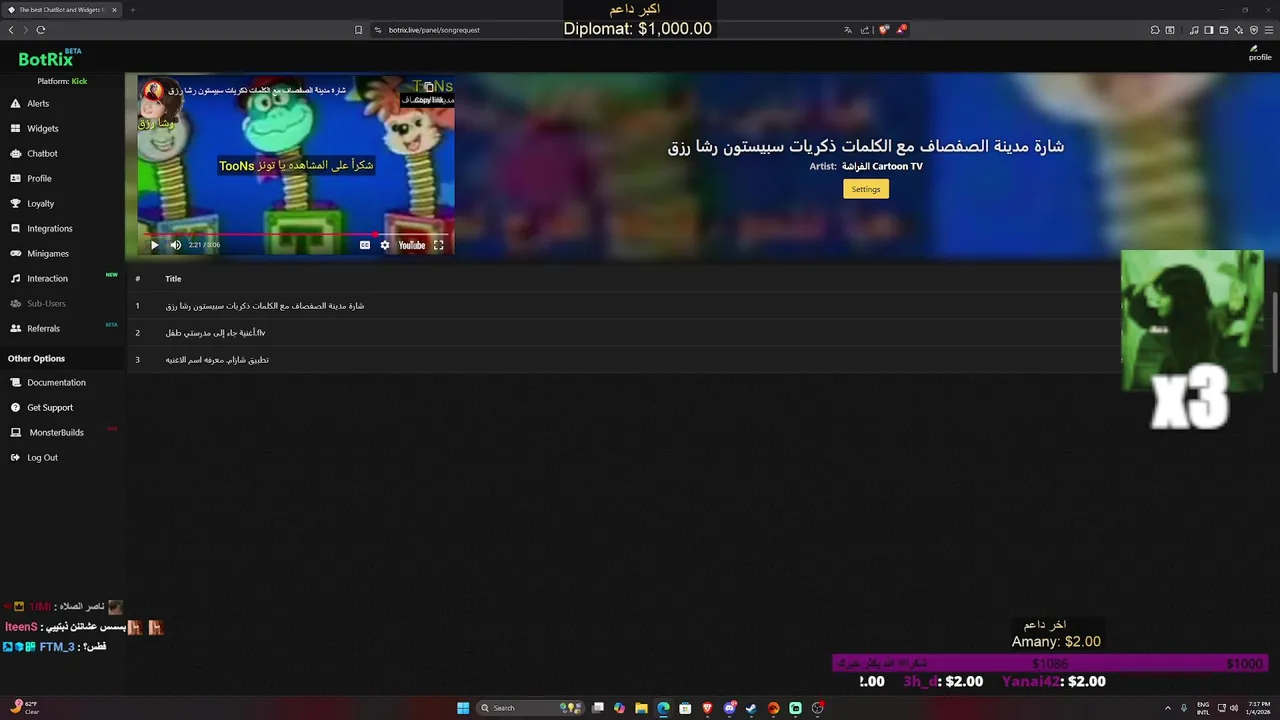Click bookmark icon in address bar

358,30
